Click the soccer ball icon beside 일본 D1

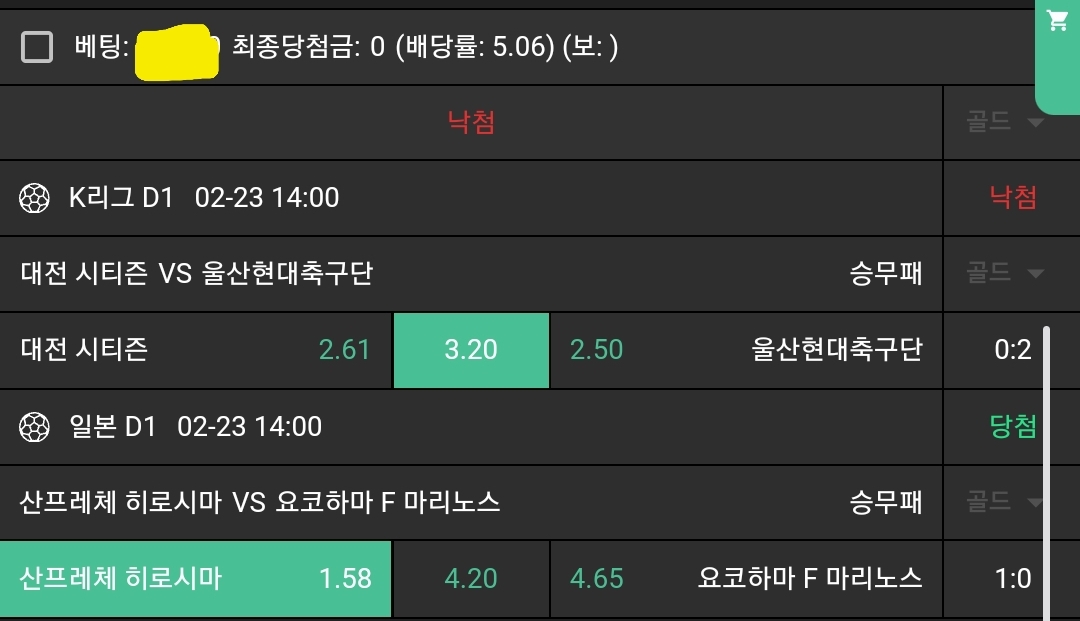(x=34, y=427)
